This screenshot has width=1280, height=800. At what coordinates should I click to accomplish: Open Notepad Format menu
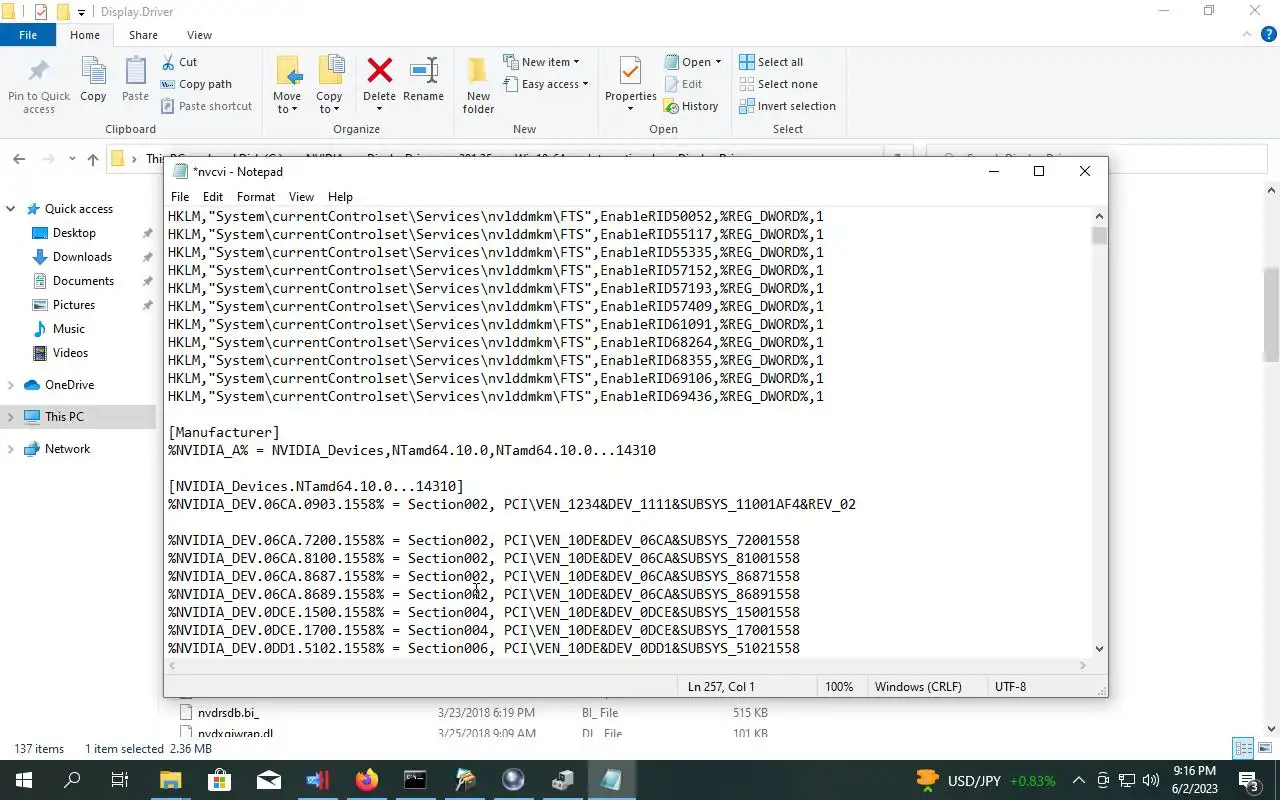[x=256, y=197]
